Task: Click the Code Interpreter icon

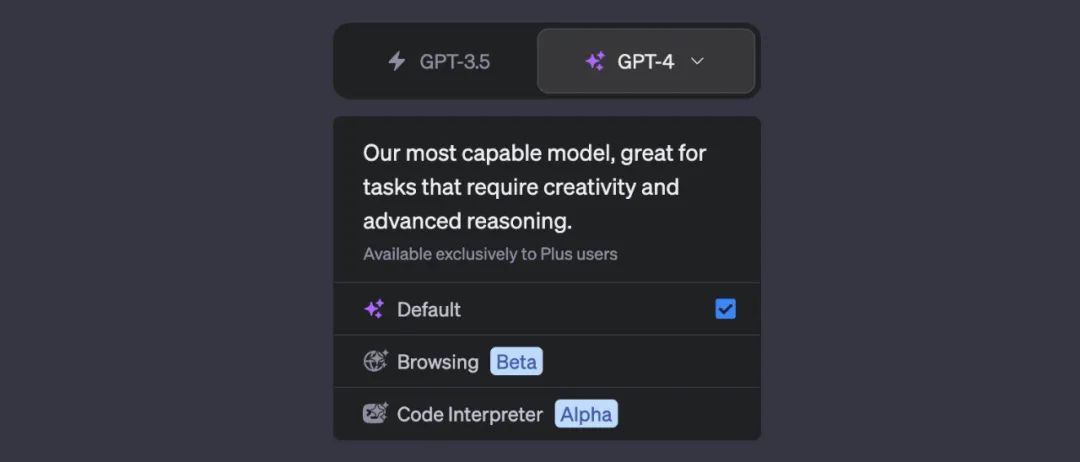Action: [x=375, y=414]
